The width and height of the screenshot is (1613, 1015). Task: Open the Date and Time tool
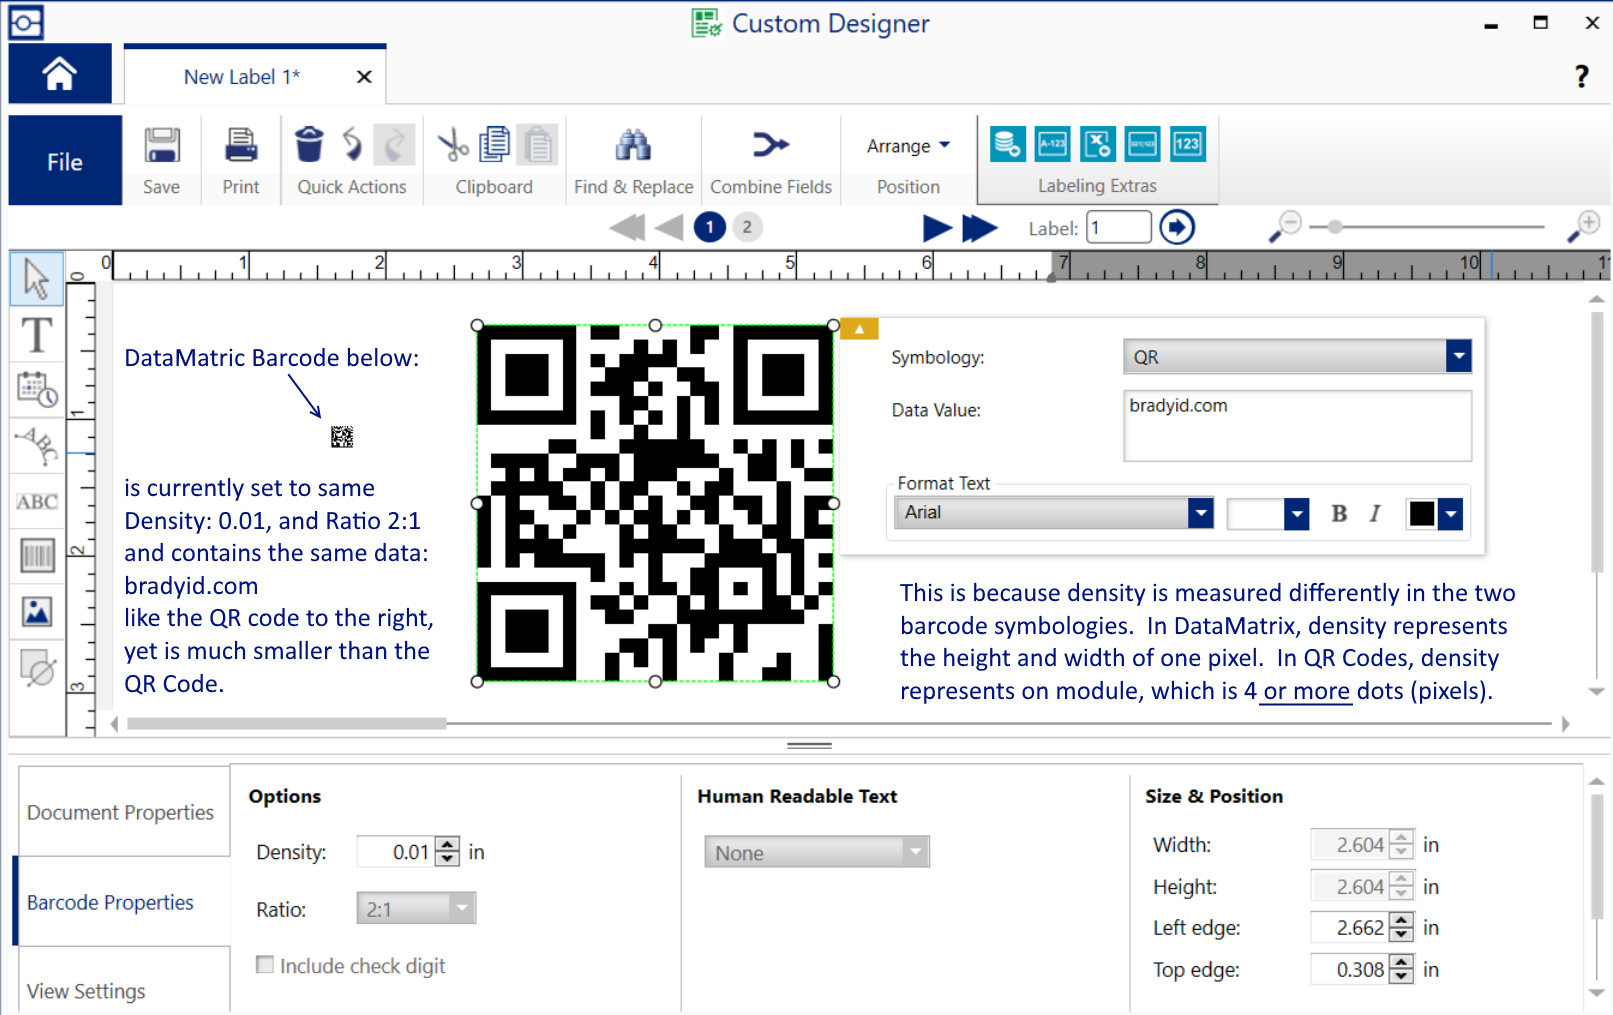[x=37, y=390]
